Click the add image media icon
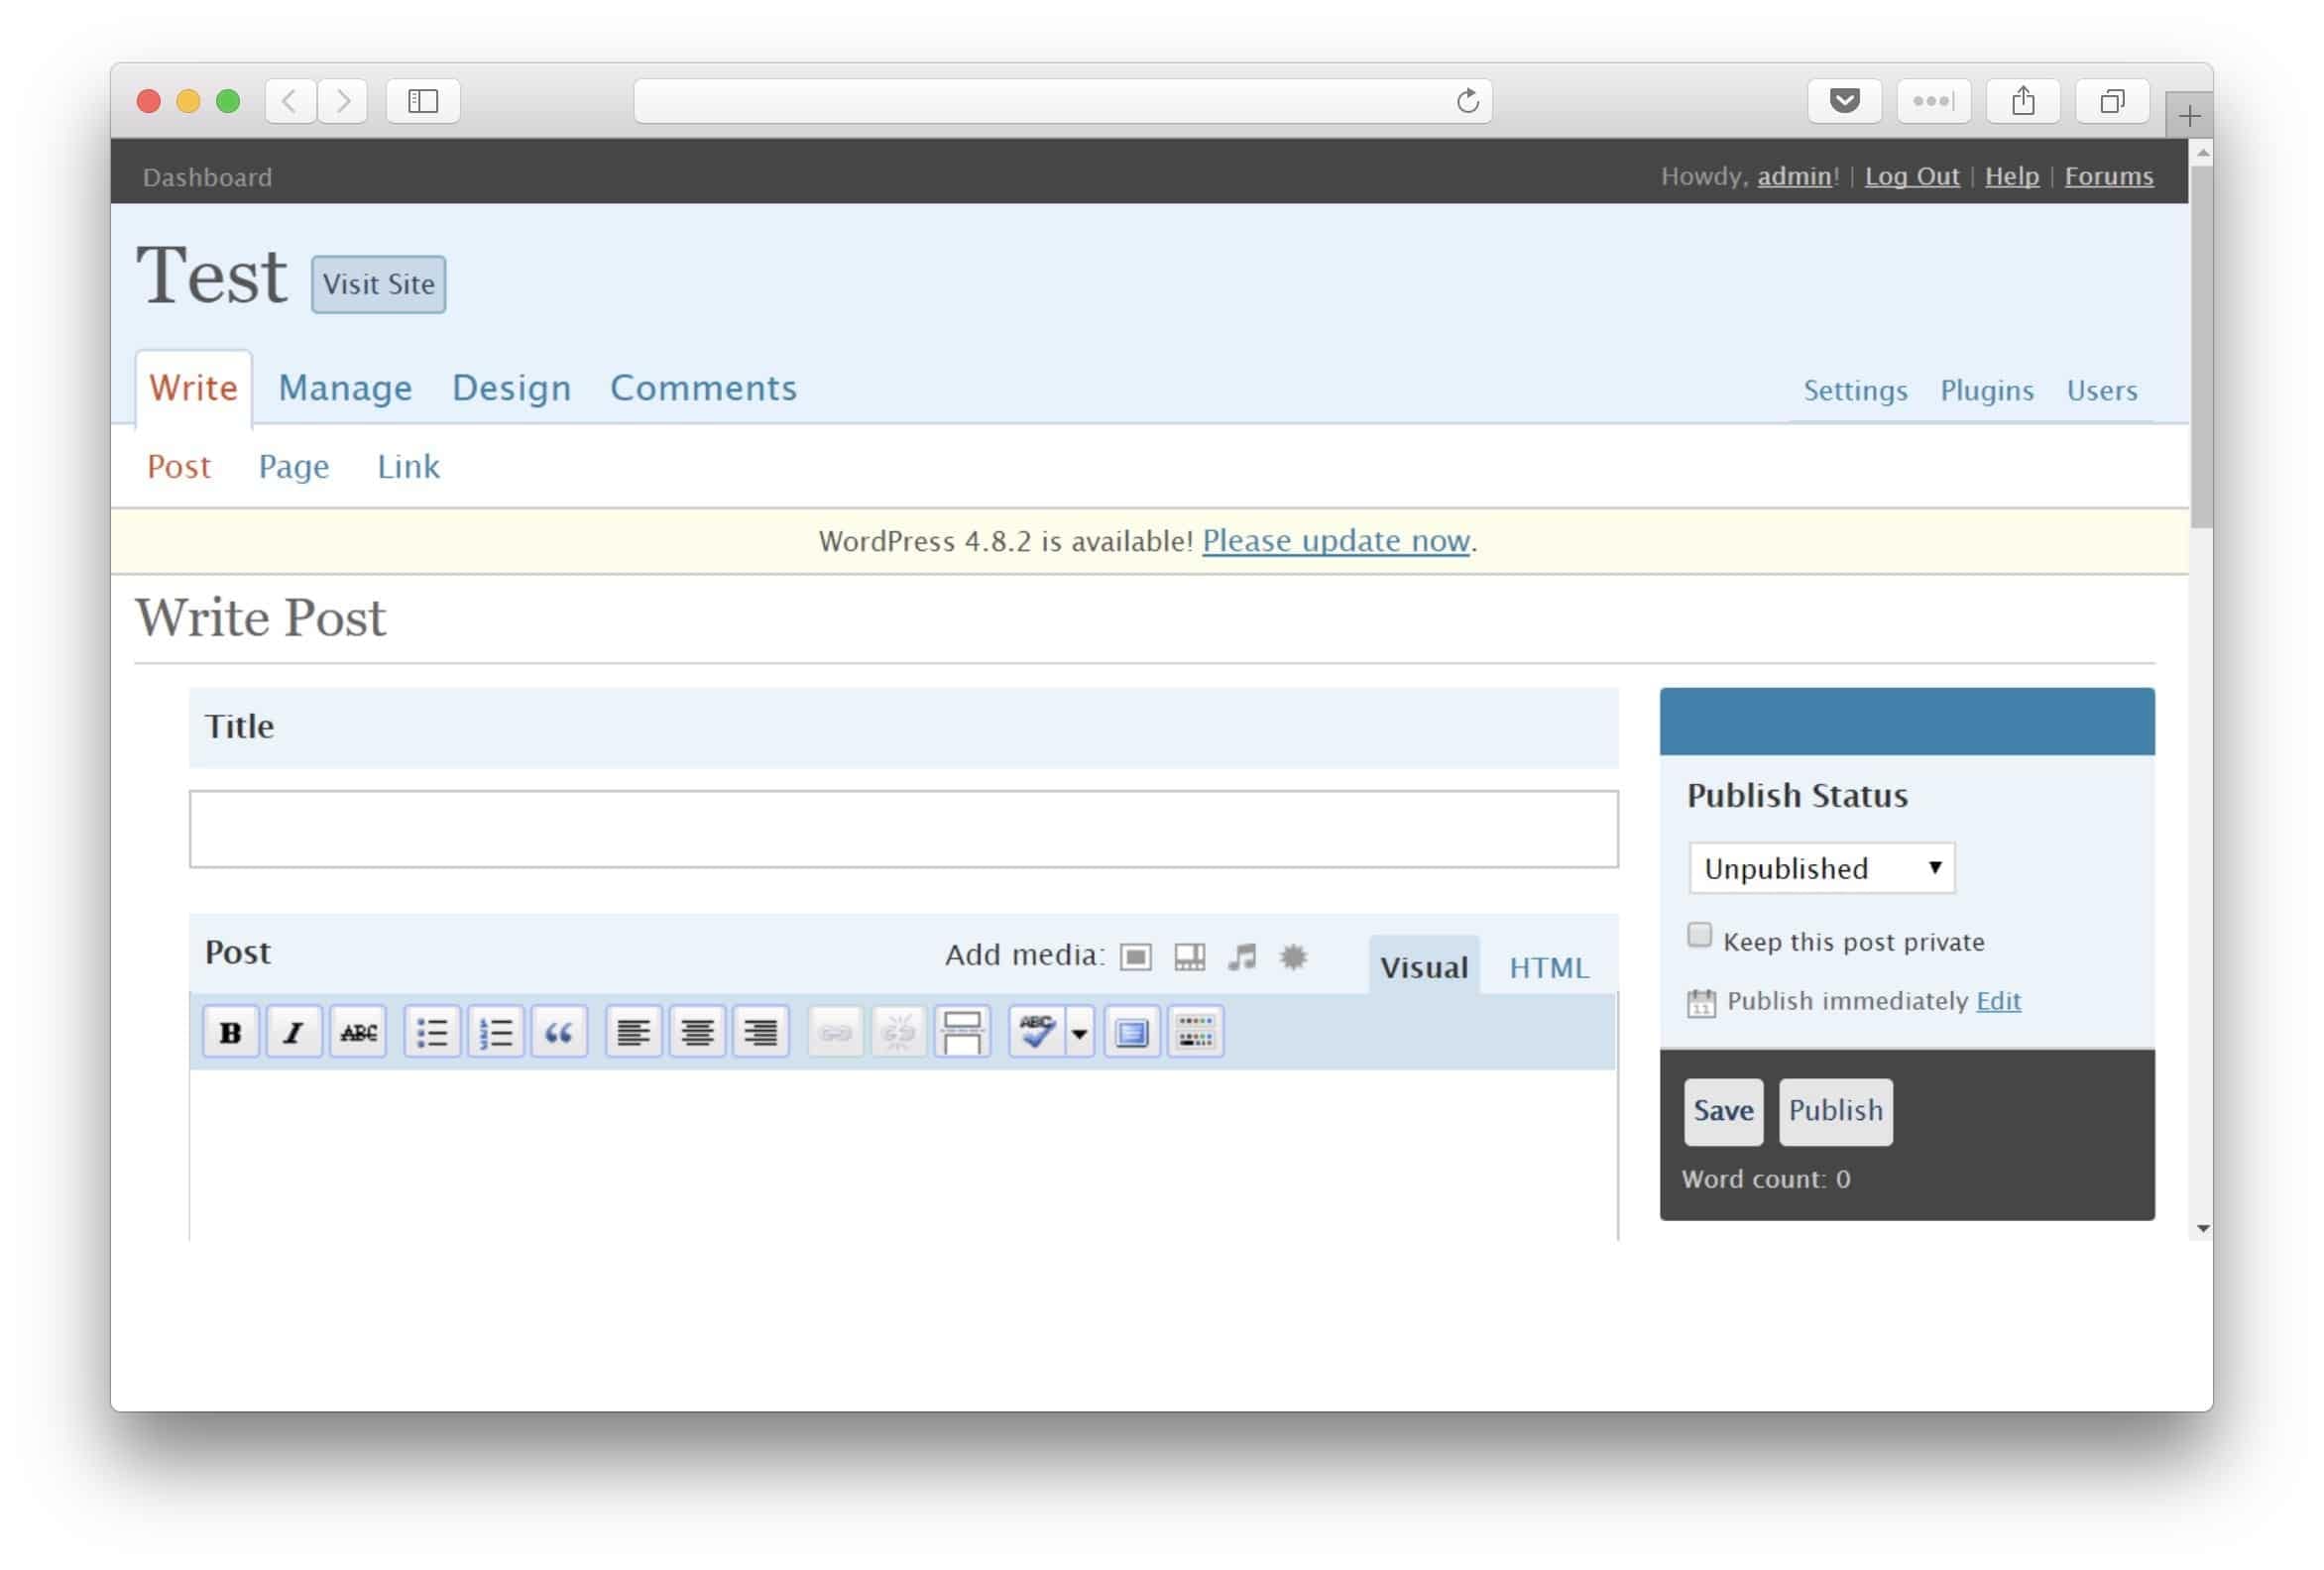Screen dimensions: 2324x1570 tap(1135, 957)
